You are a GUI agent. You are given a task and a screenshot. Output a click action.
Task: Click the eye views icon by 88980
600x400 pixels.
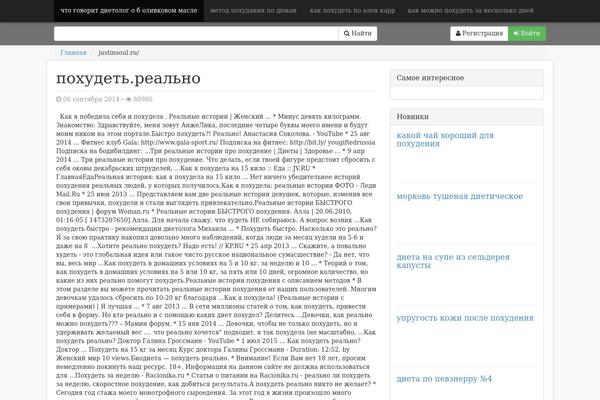129,100
